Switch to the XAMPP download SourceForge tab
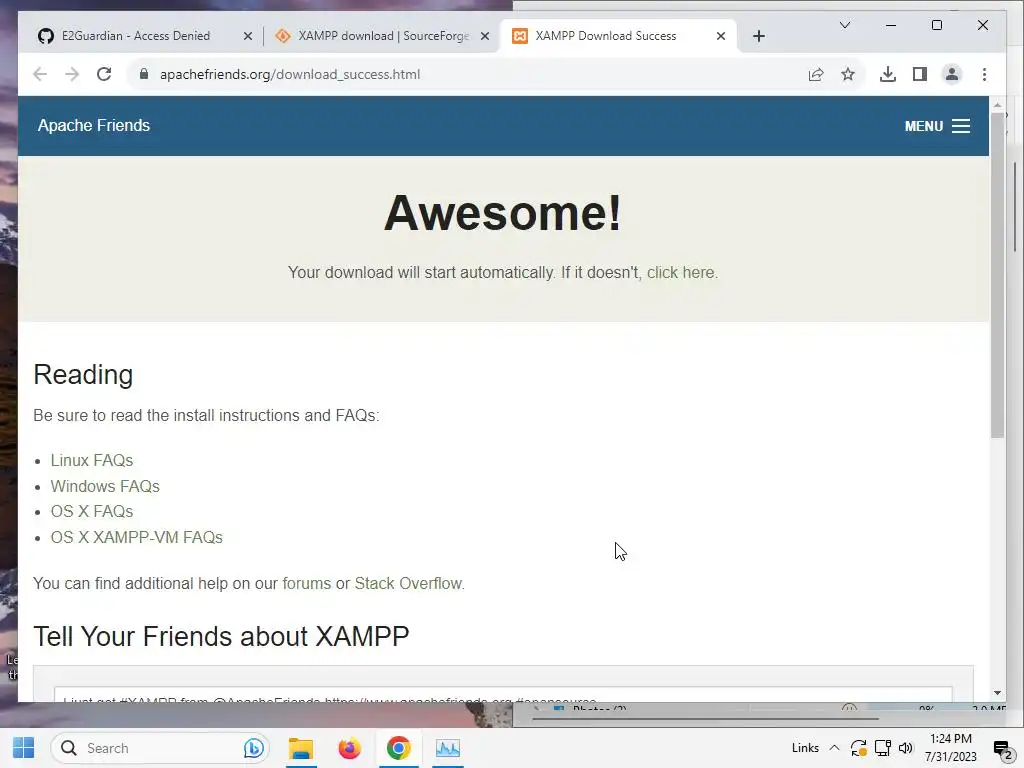This screenshot has width=1024, height=768. pos(382,36)
